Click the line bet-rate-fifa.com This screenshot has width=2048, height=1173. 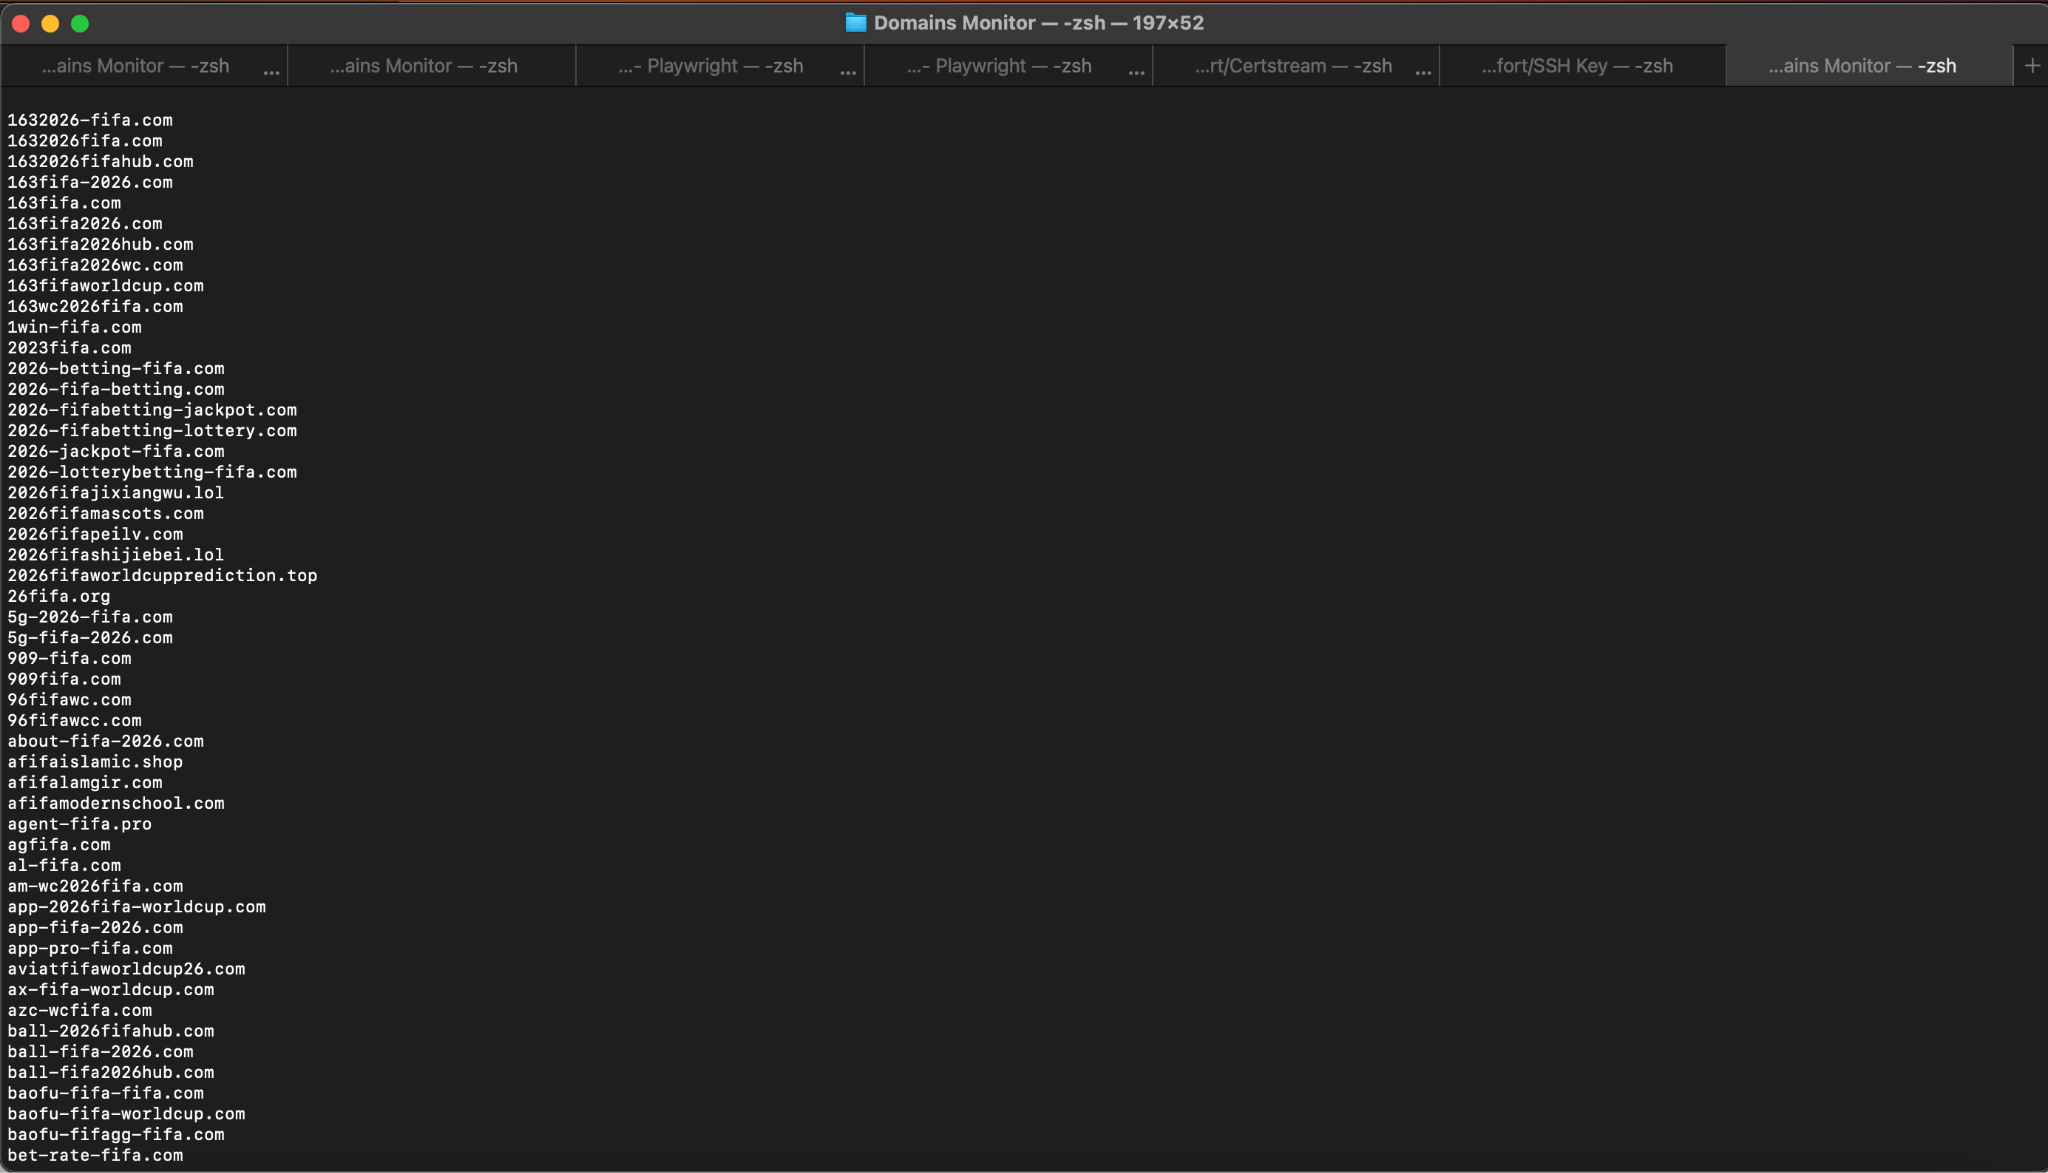95,1155
